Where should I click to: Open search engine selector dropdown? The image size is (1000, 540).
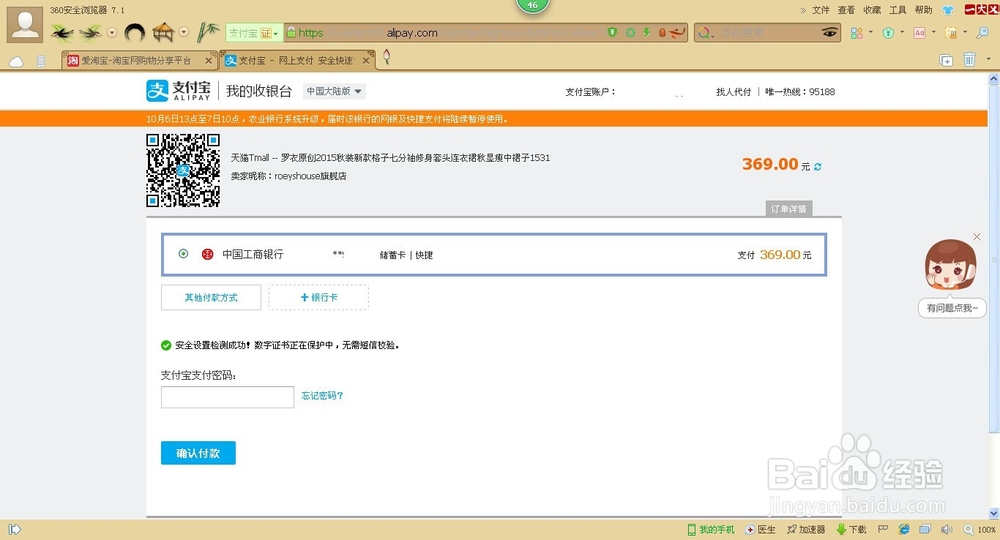click(x=706, y=33)
